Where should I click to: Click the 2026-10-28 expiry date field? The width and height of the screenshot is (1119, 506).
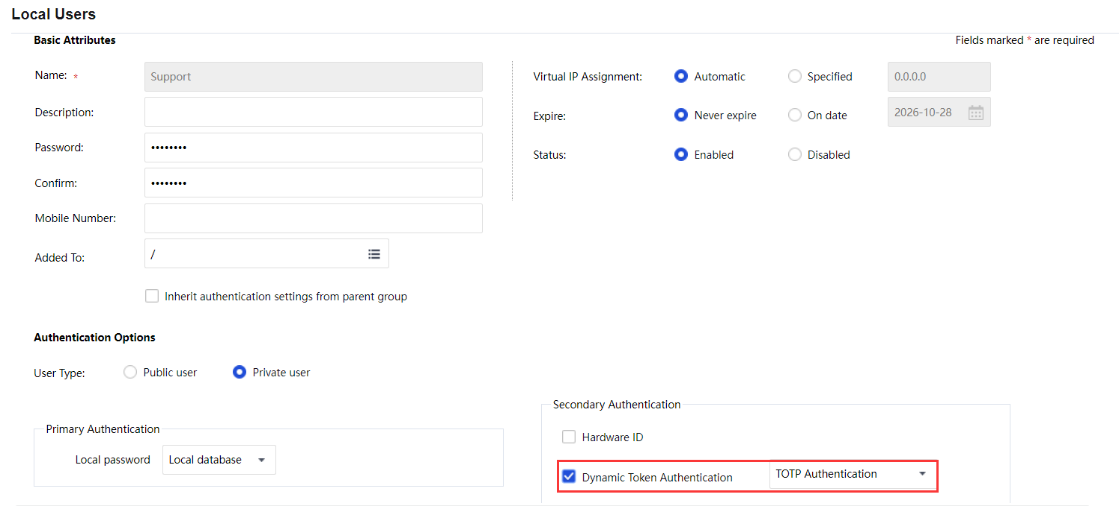[925, 113]
